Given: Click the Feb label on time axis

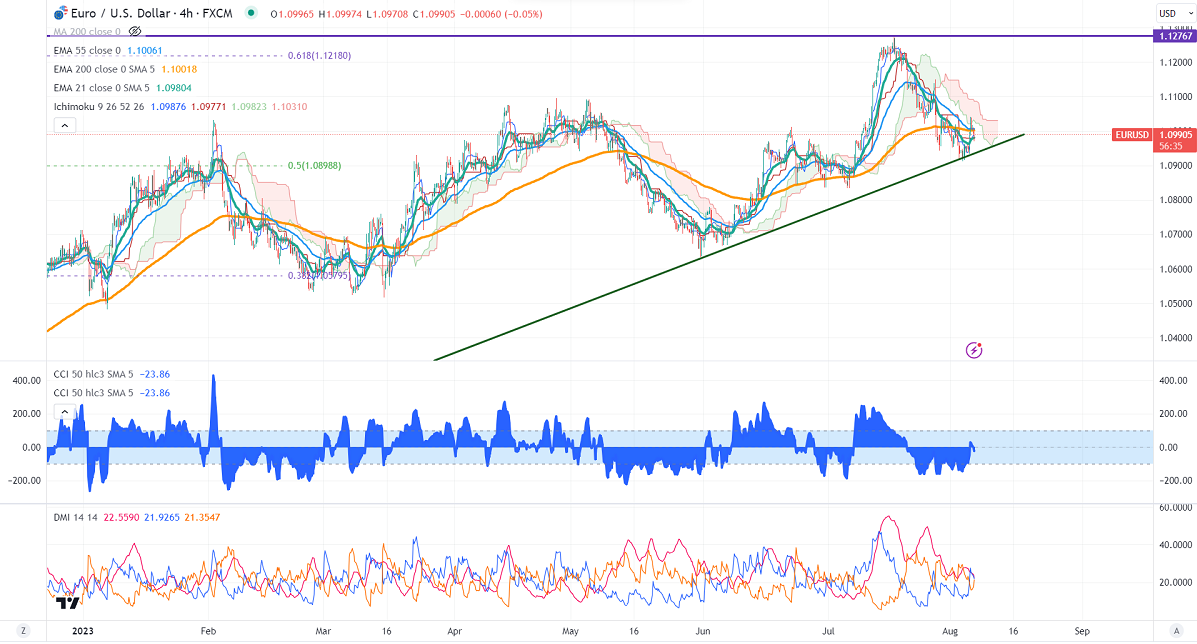Looking at the screenshot, I should (x=208, y=631).
